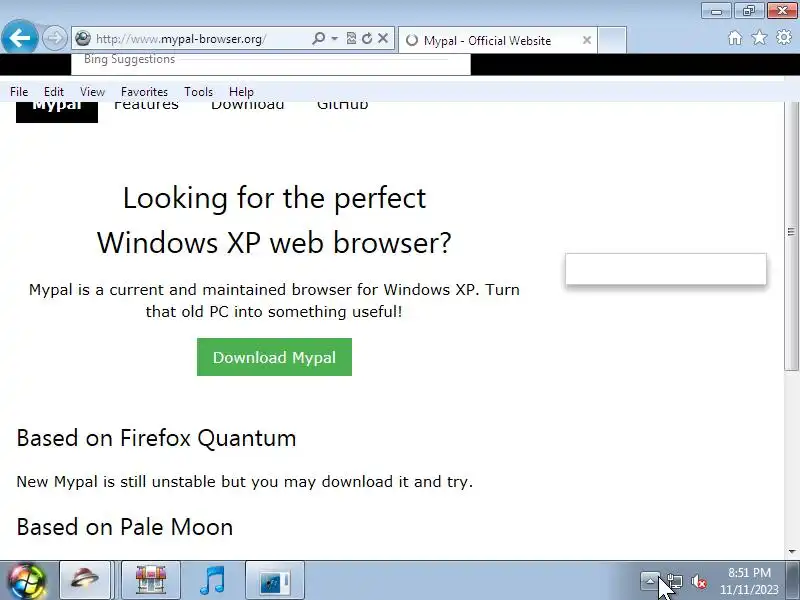Click the search magnifier in address bar

tap(318, 38)
